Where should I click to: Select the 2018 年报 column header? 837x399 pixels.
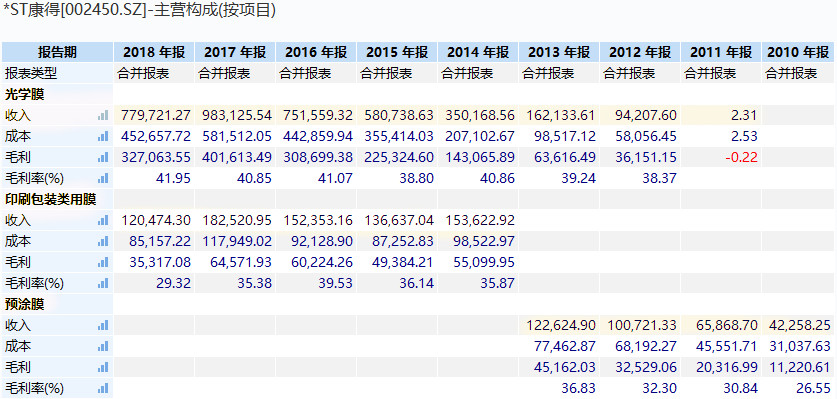154,52
